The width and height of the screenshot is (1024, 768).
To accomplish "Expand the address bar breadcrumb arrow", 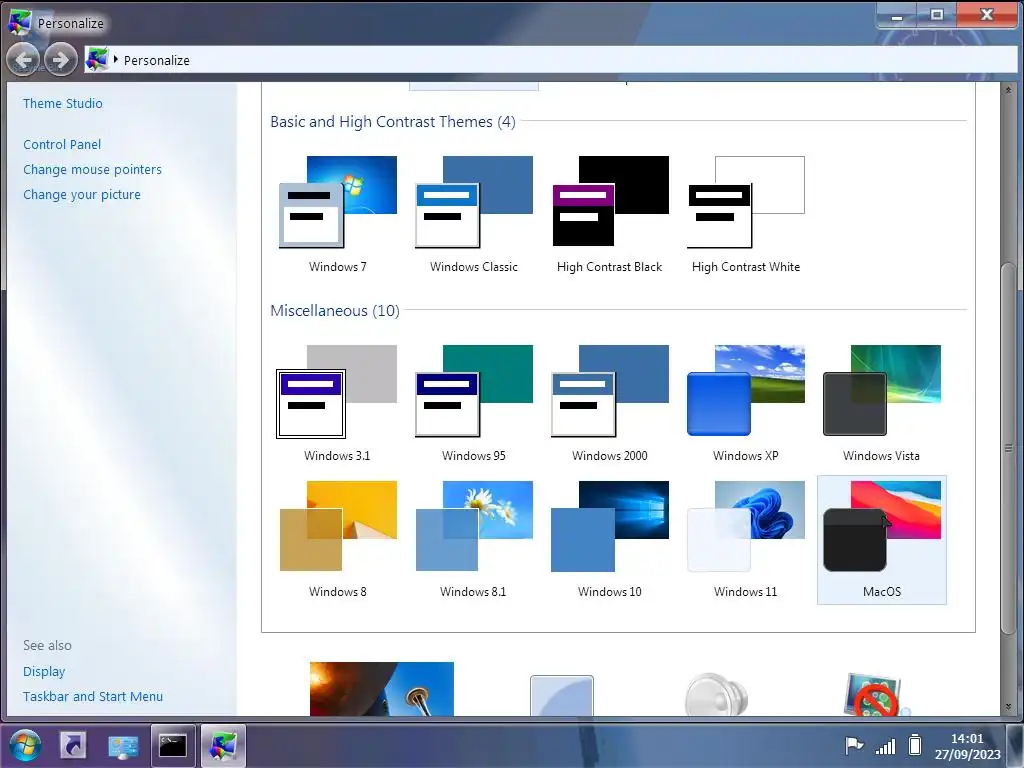I will [116, 59].
